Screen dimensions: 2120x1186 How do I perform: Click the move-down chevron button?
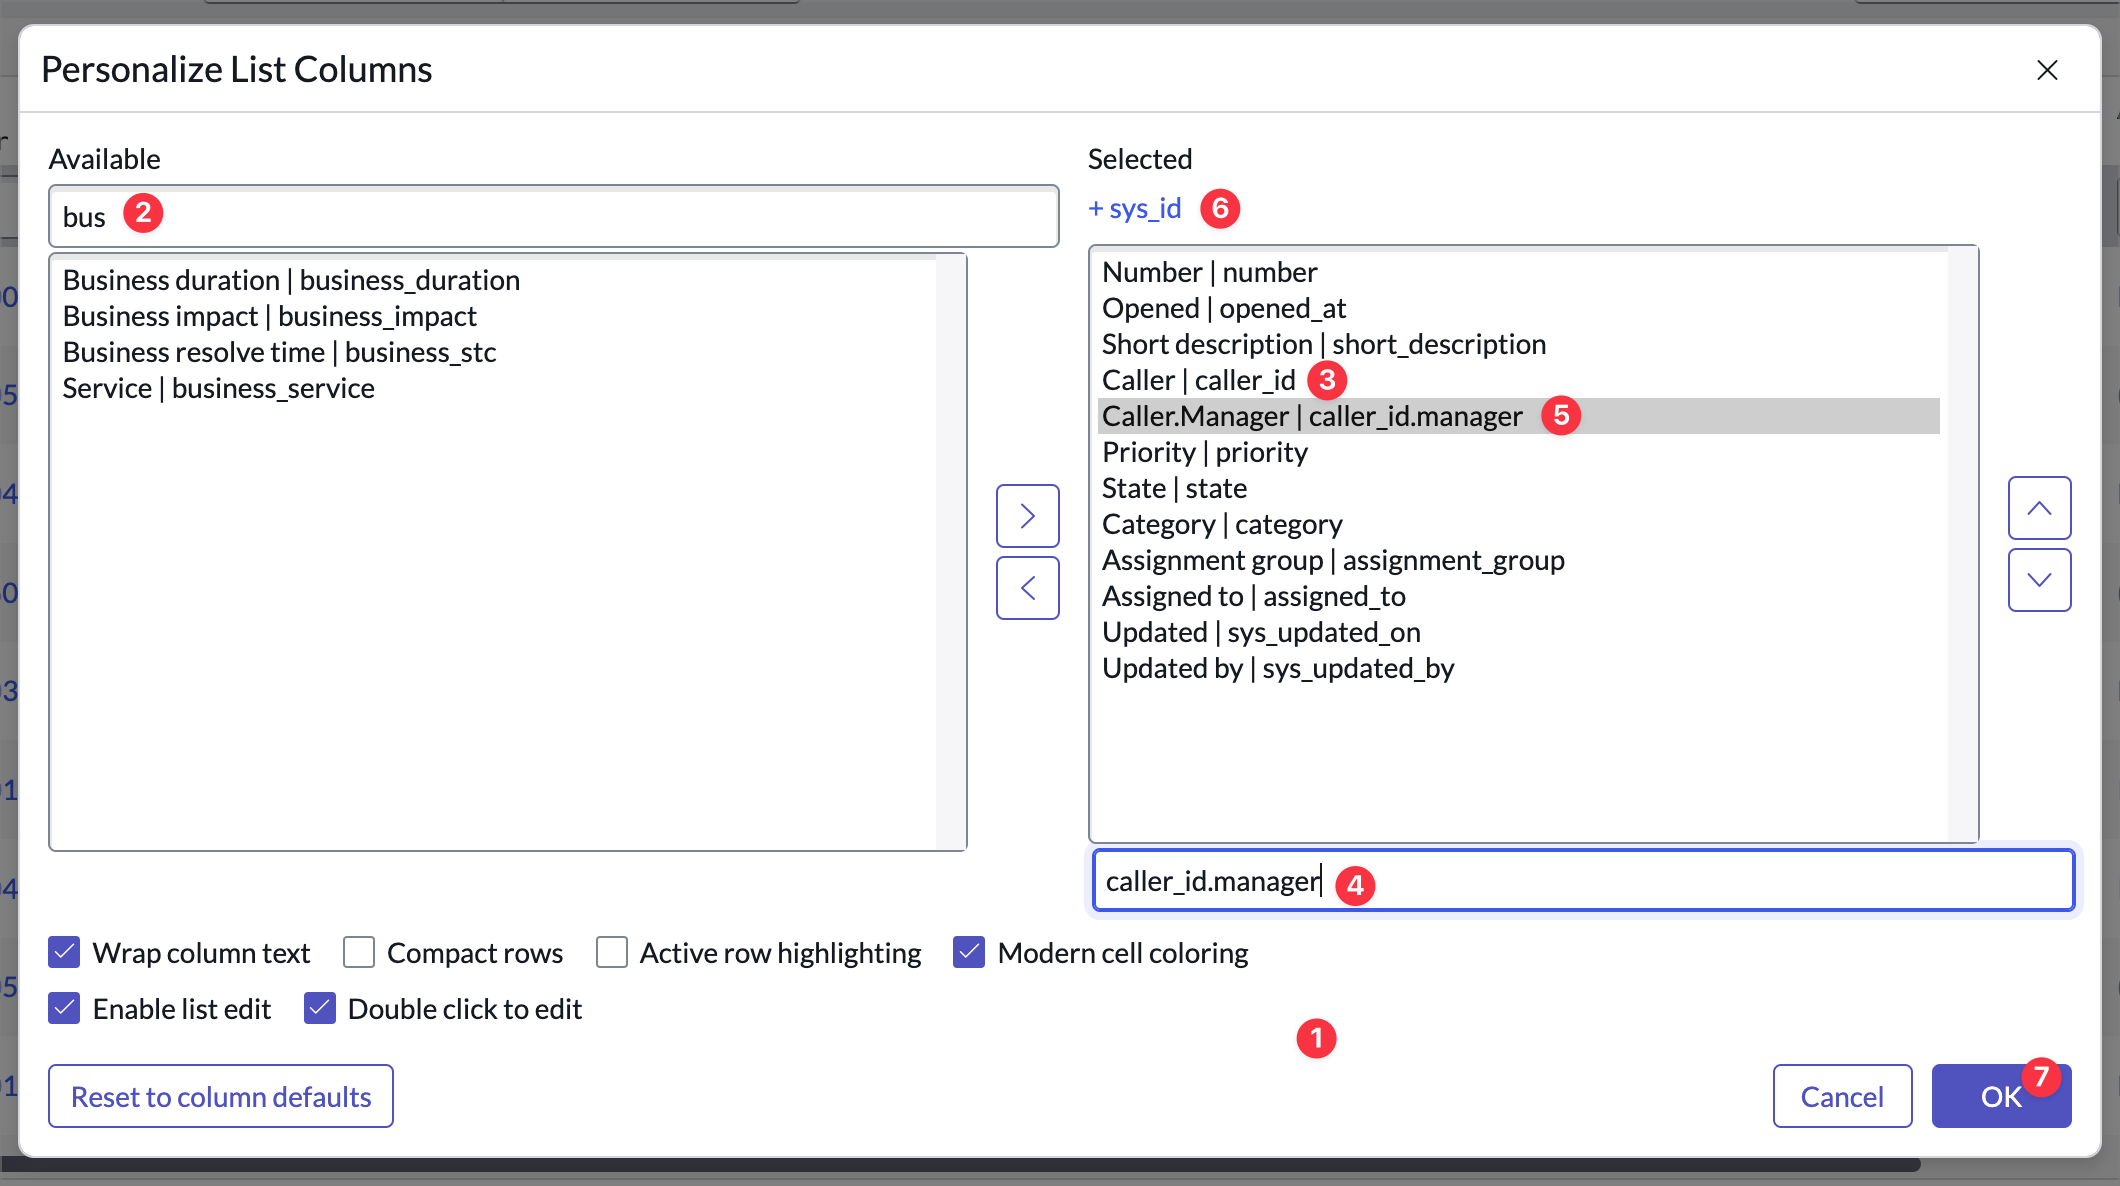(2039, 580)
